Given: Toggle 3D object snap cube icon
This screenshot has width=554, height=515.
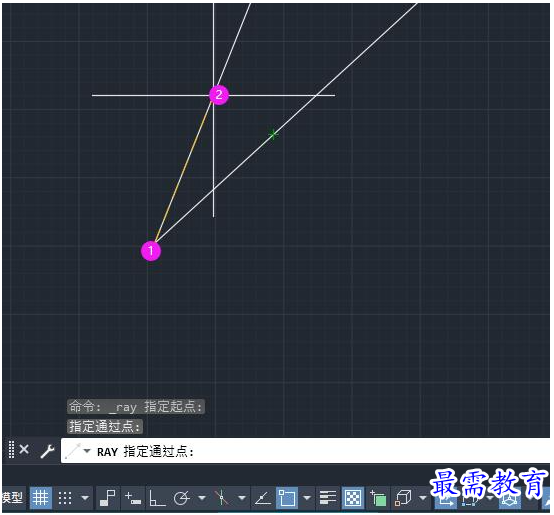Looking at the screenshot, I should point(403,498).
